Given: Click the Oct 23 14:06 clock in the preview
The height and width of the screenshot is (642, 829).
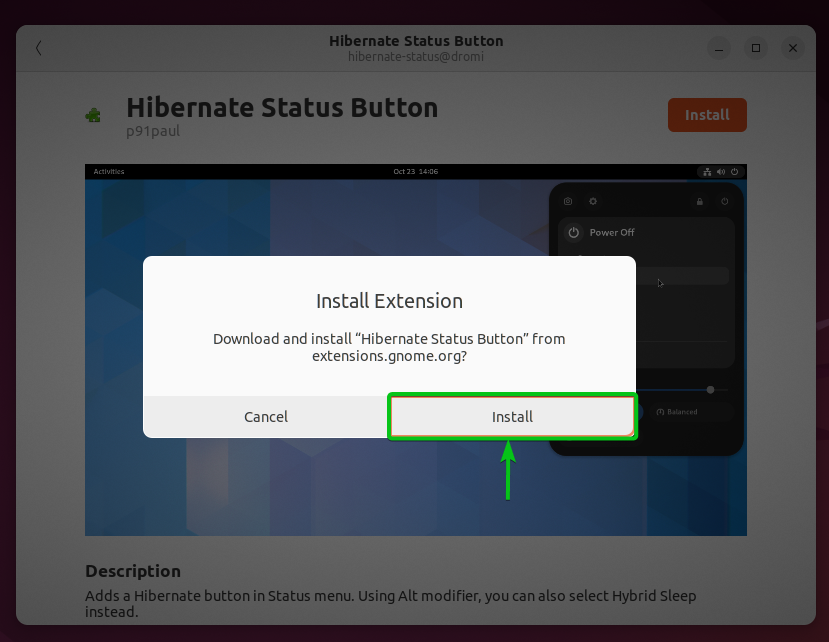Looking at the screenshot, I should [x=416, y=171].
